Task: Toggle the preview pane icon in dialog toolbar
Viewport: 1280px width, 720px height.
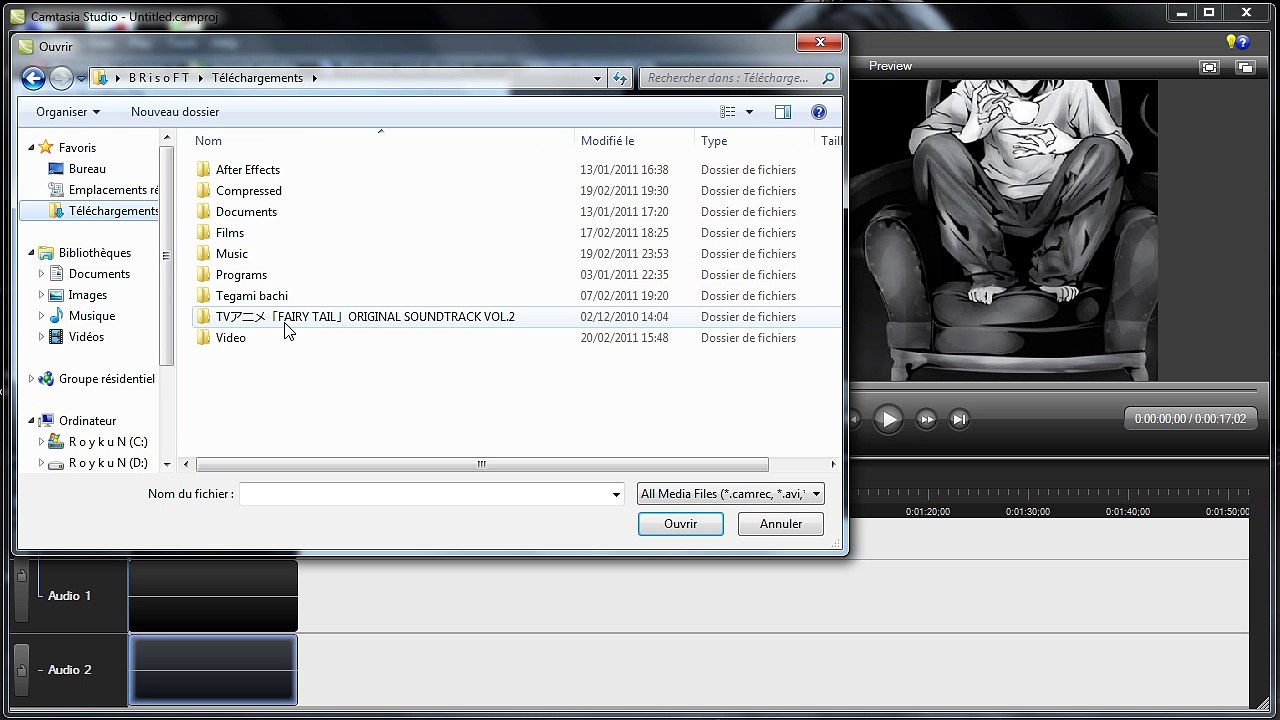Action: pos(783,112)
